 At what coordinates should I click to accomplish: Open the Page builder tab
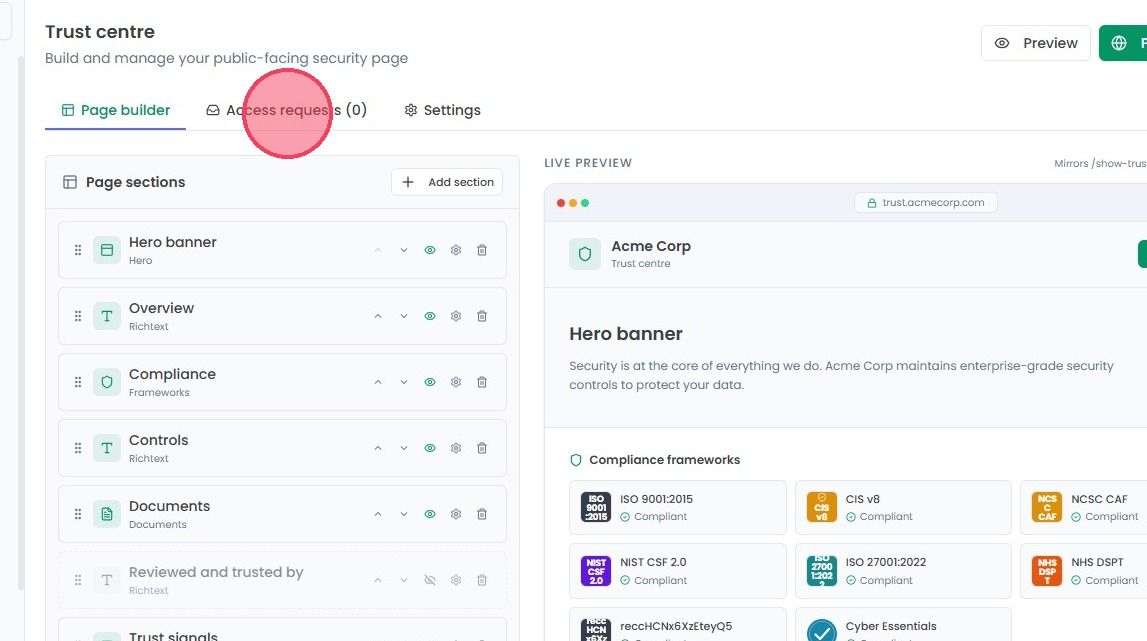116,110
